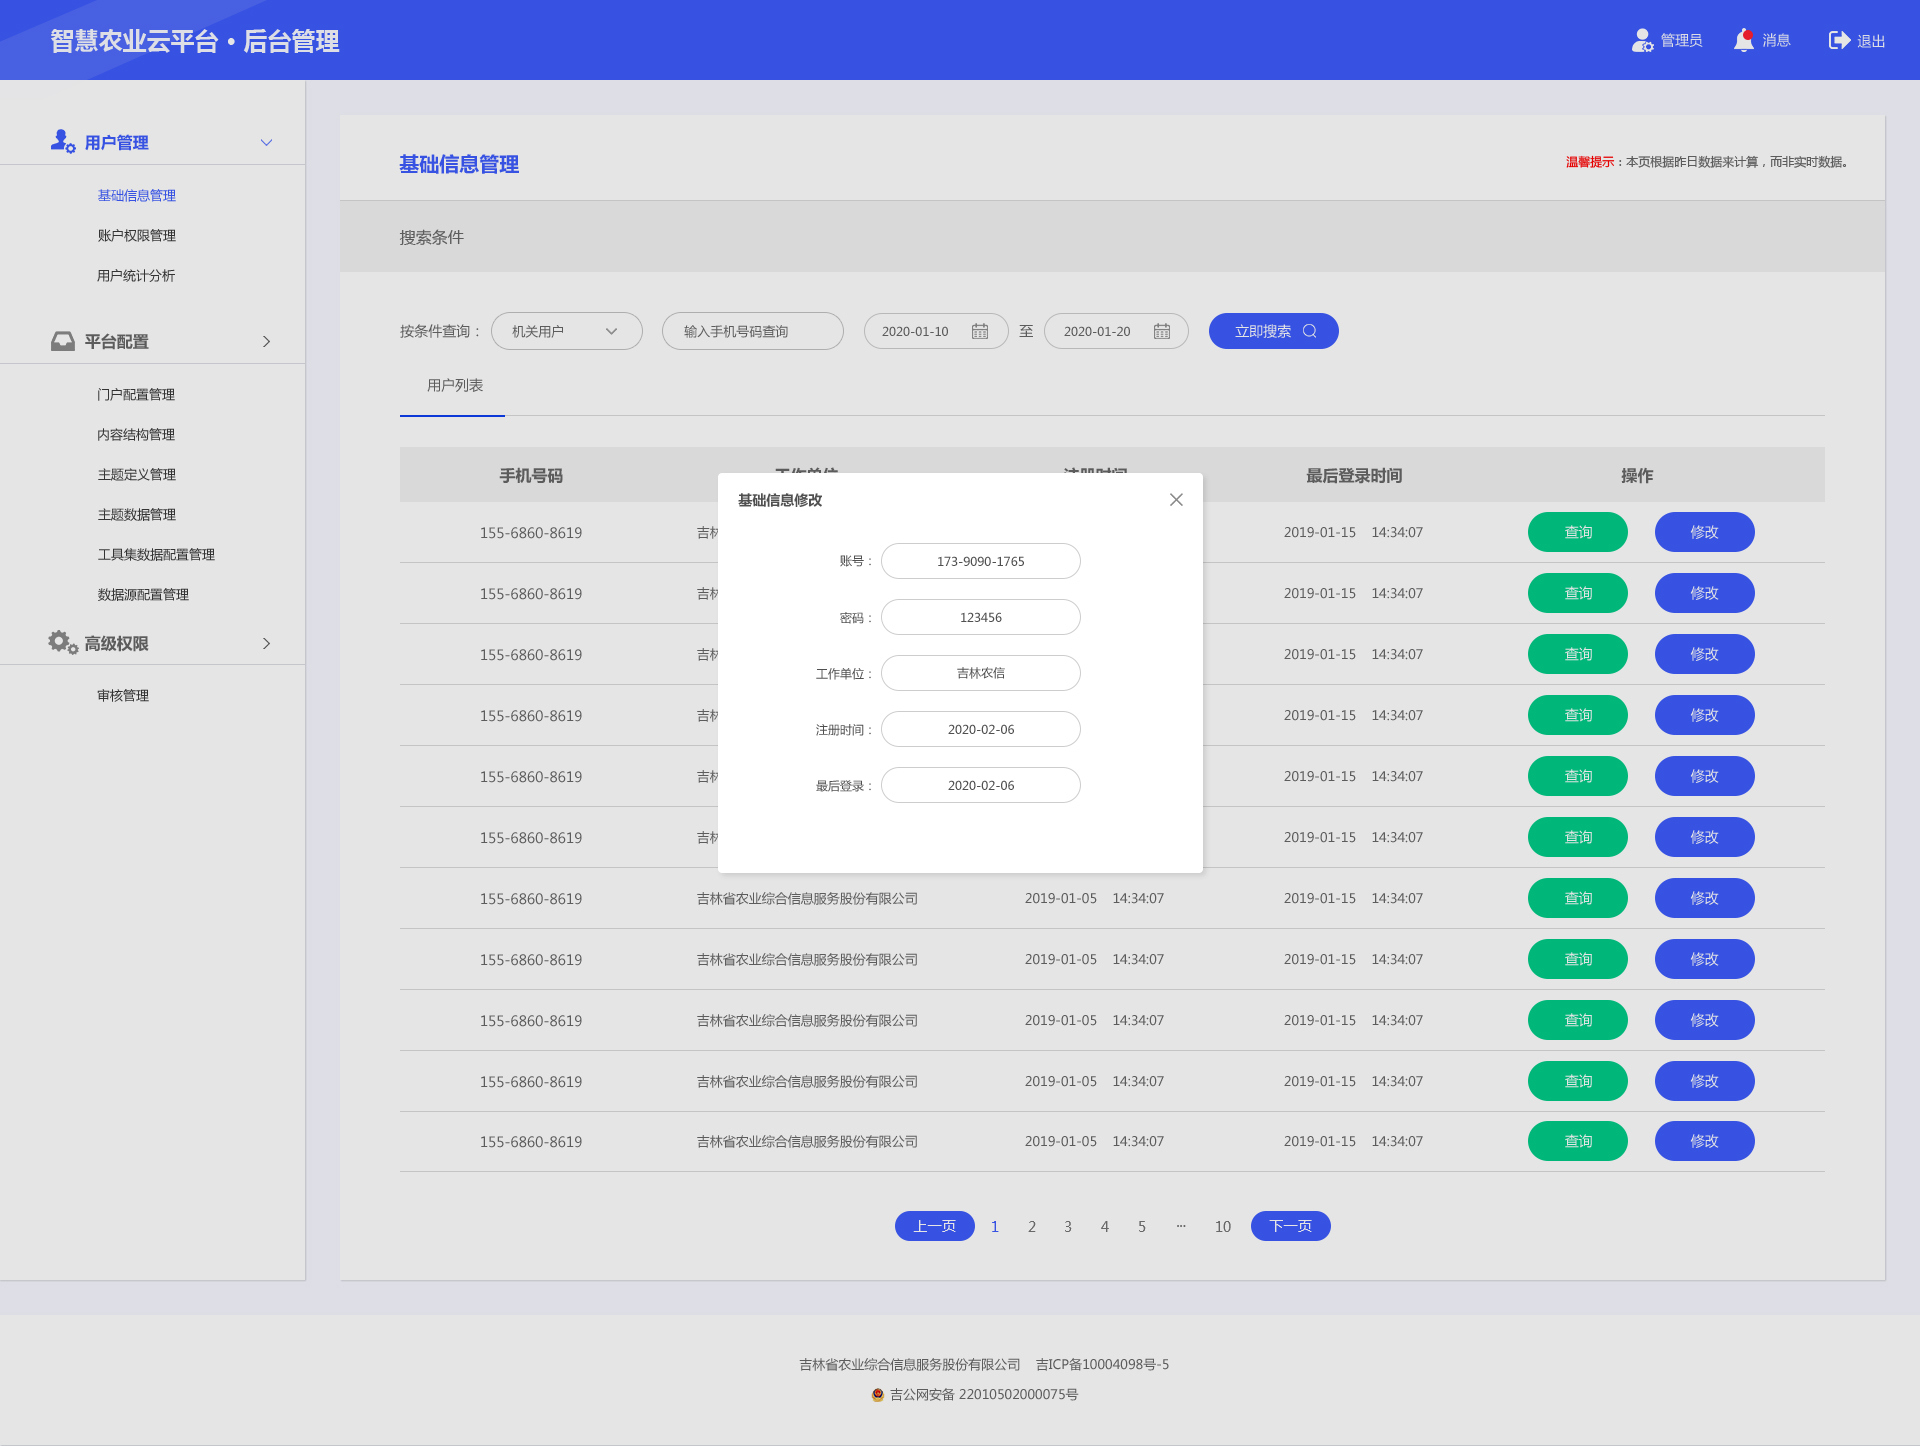Open 审核管理 menu item
This screenshot has width=1920, height=1446.
[123, 695]
